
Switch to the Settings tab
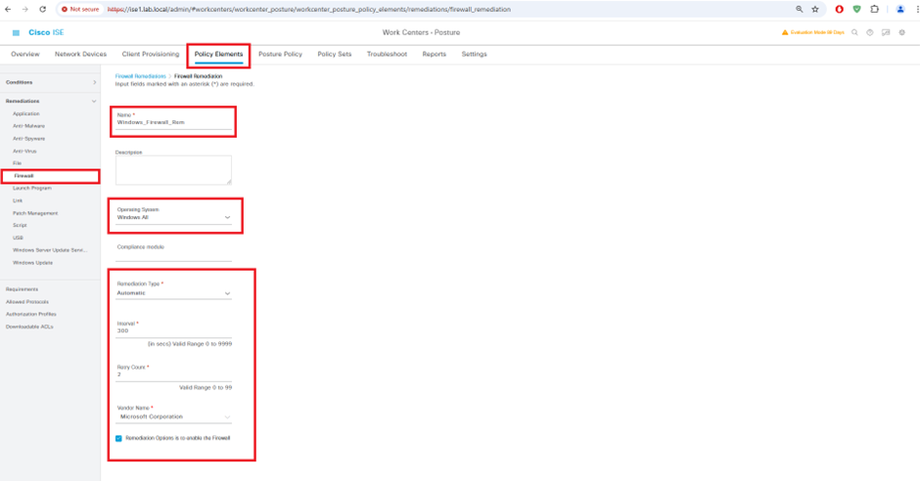[474, 54]
